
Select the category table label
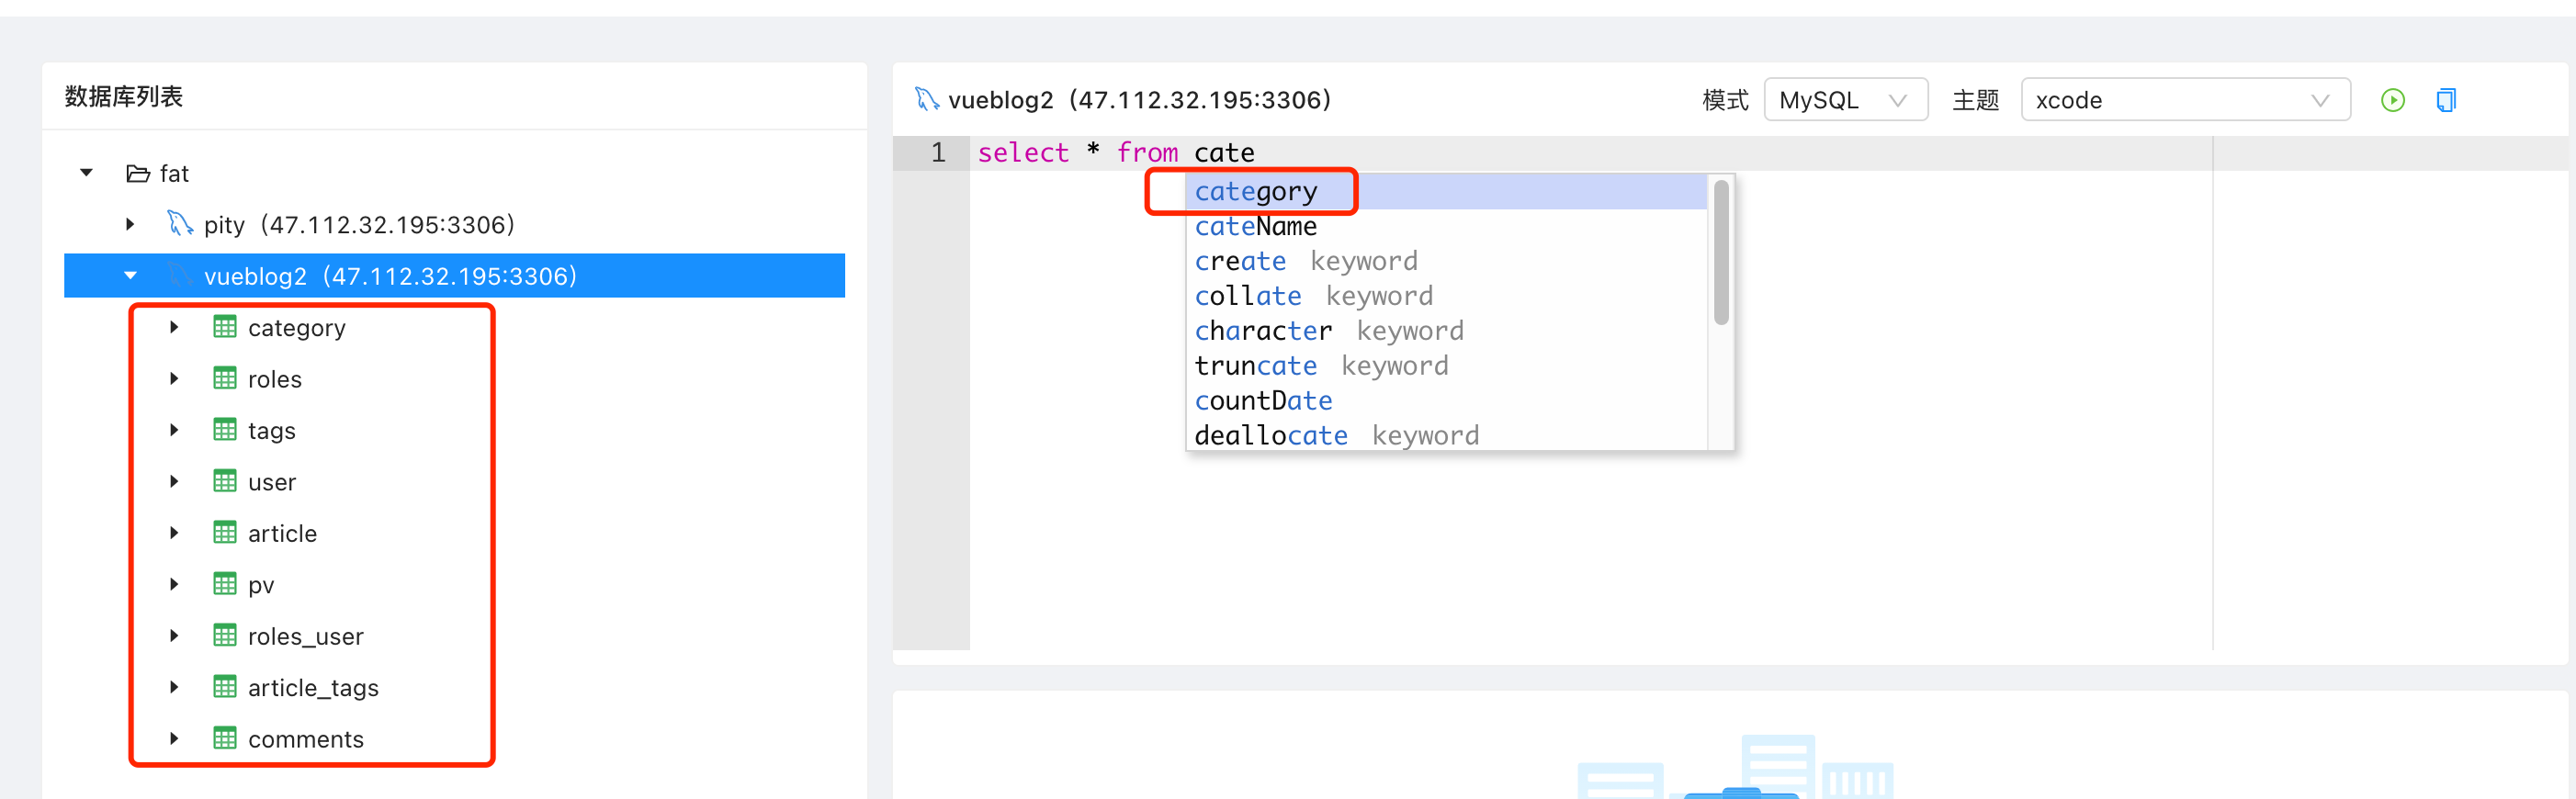(297, 328)
